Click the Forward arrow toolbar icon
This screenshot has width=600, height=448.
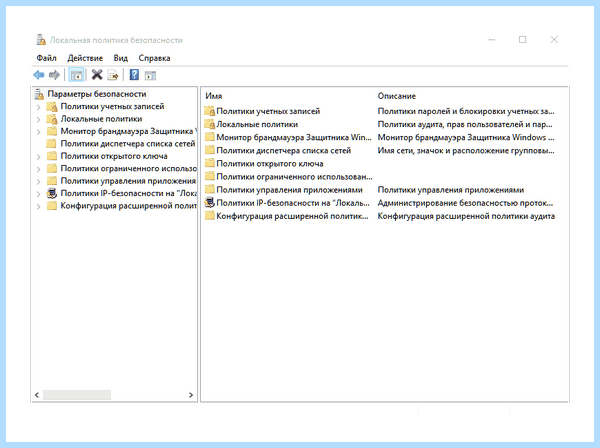click(x=54, y=75)
